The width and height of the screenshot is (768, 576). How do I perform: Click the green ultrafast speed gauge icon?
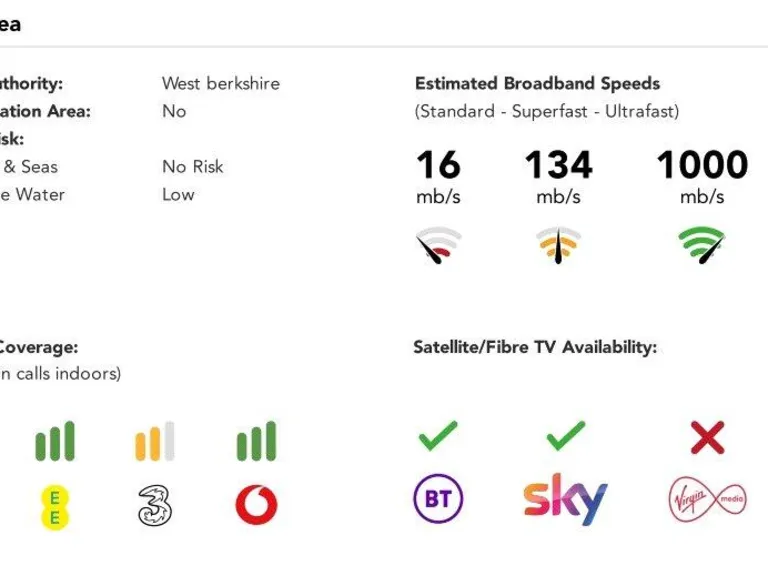click(702, 244)
